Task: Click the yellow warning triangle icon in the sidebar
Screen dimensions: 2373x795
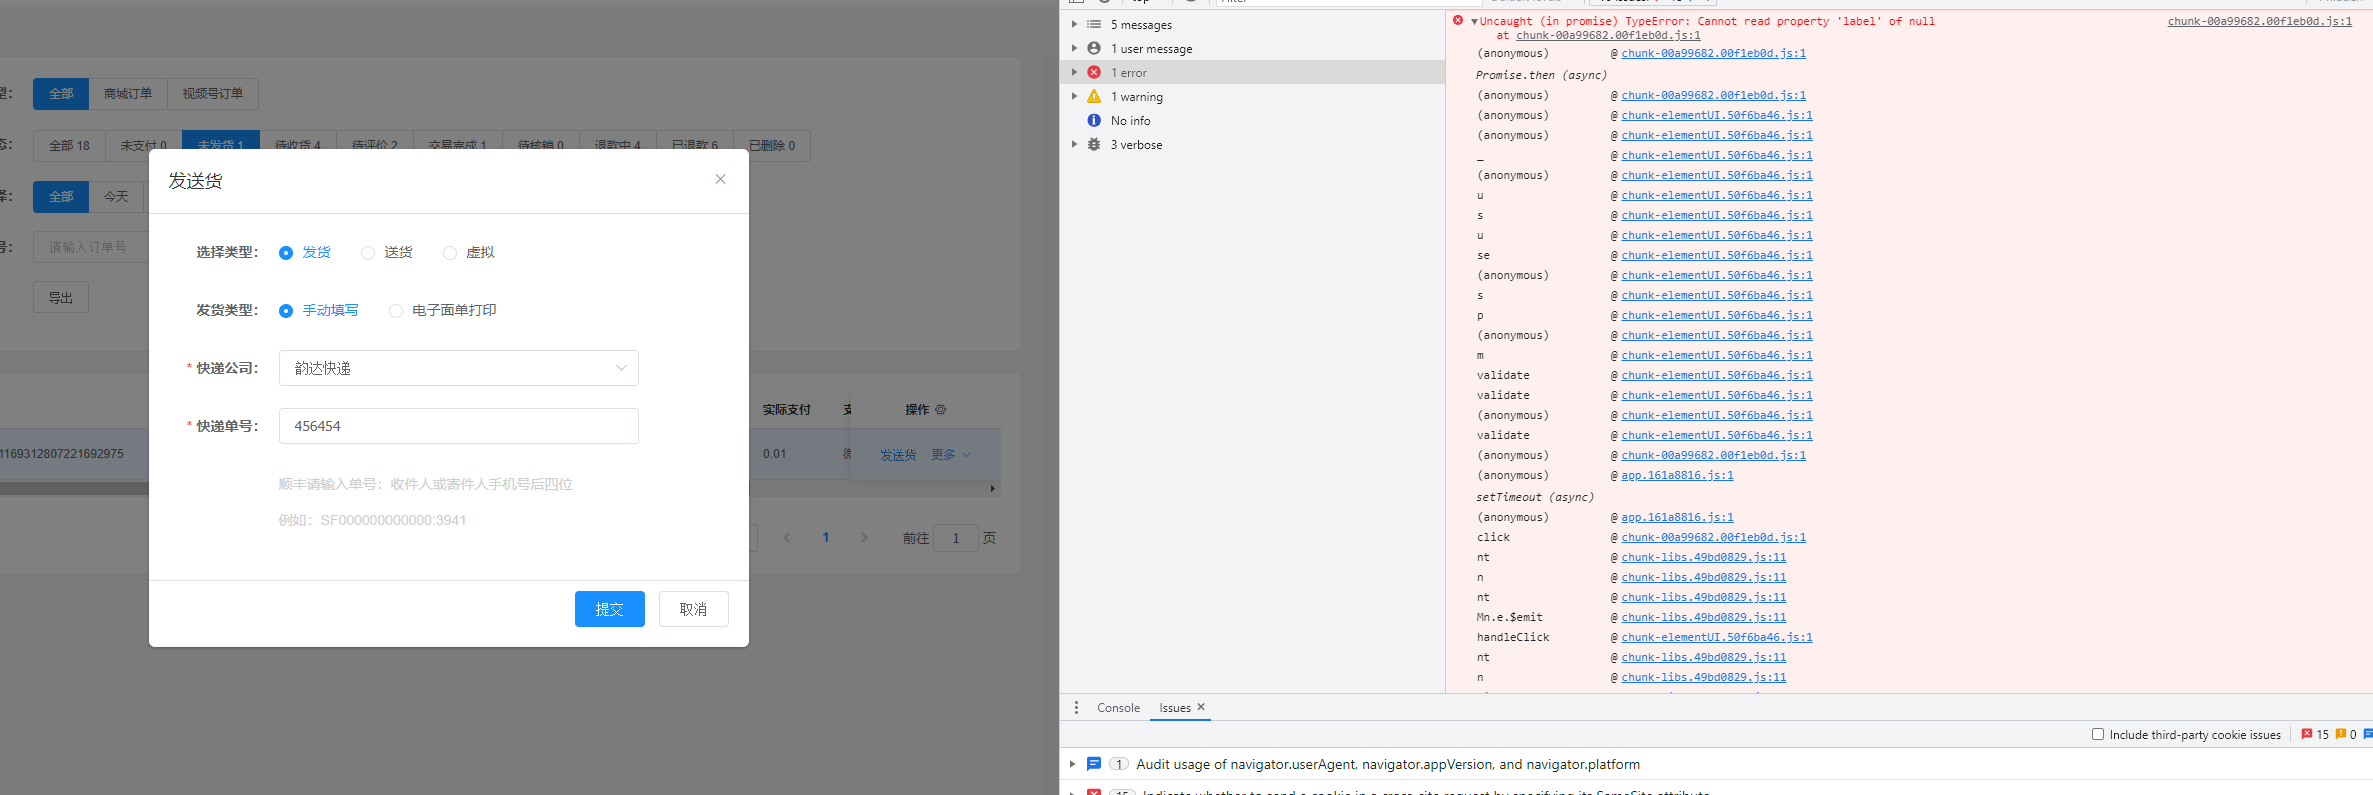Action: [1094, 96]
